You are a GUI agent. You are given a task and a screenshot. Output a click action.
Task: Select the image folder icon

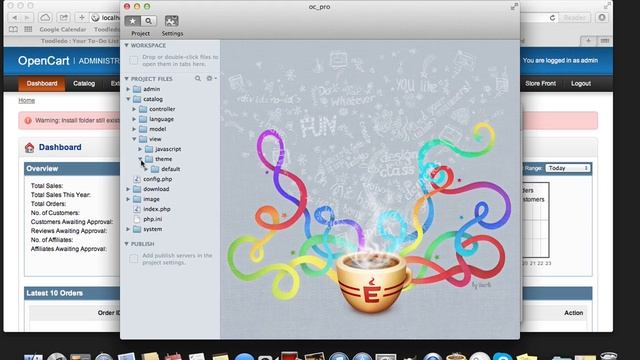137,199
